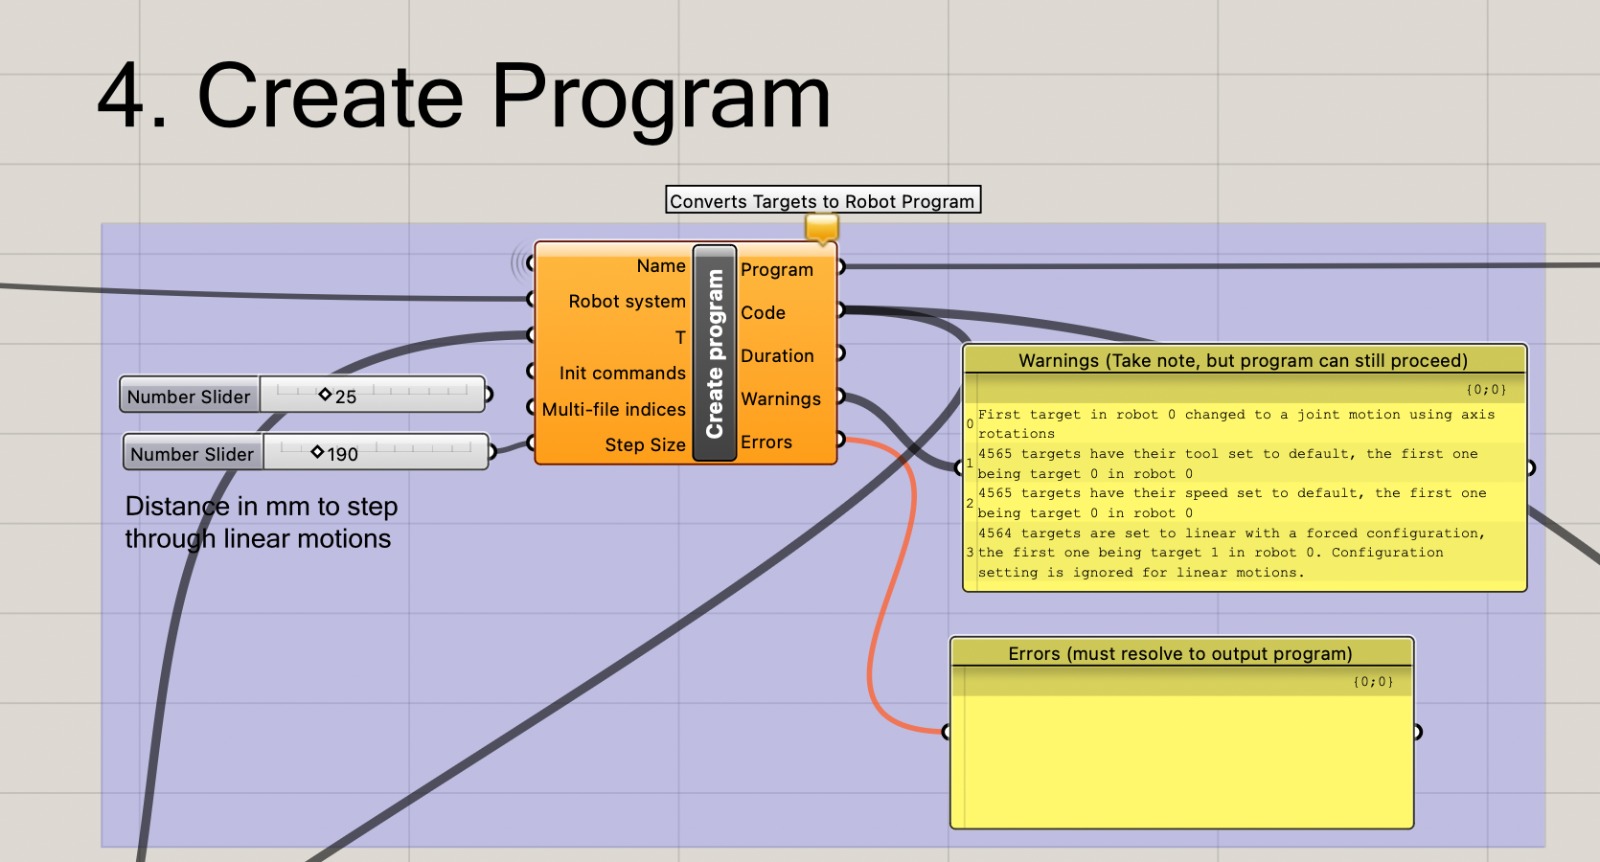The height and width of the screenshot is (862, 1600).
Task: Click the Multi-file indices input grip
Action: [531, 407]
